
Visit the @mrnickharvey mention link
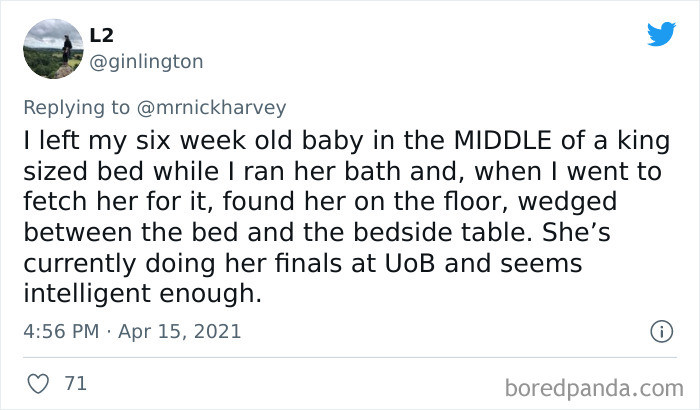point(211,108)
